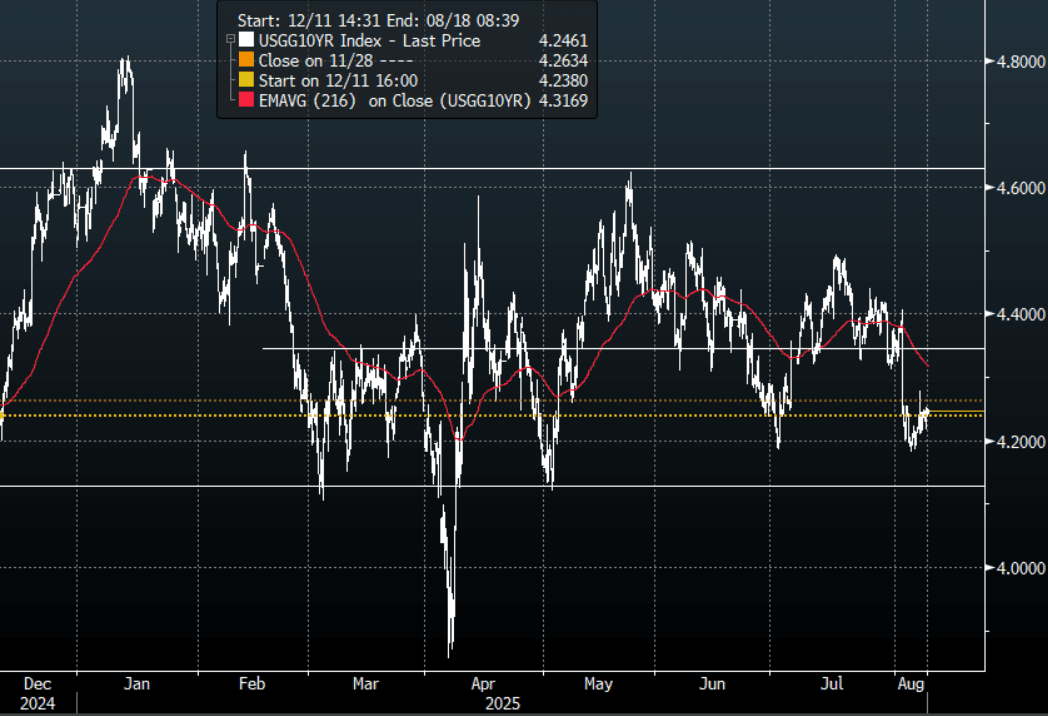Click the white USGG10YR Index color swatch
Image resolution: width=1048 pixels, height=716 pixels.
245,41
